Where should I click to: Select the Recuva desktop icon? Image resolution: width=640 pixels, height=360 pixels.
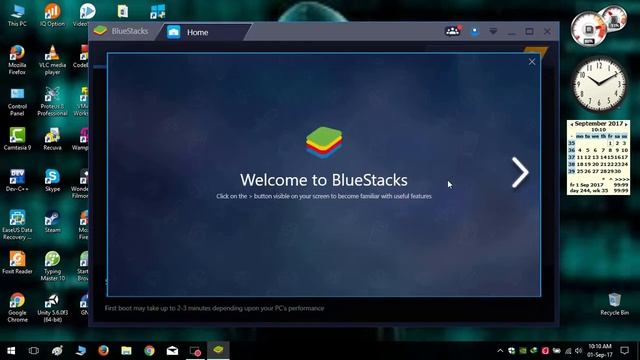click(52, 139)
